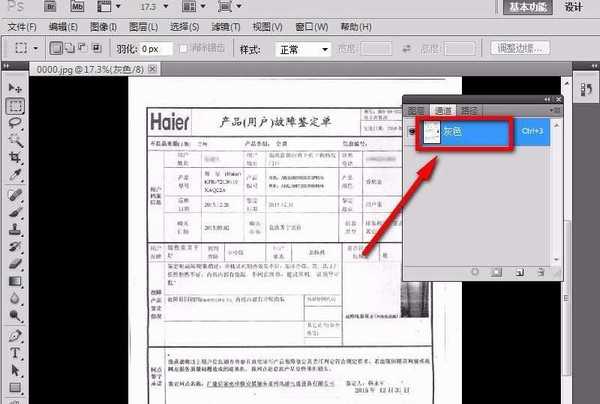
Task: Toggle visibility eye of 灰色 channel
Action: [x=412, y=131]
